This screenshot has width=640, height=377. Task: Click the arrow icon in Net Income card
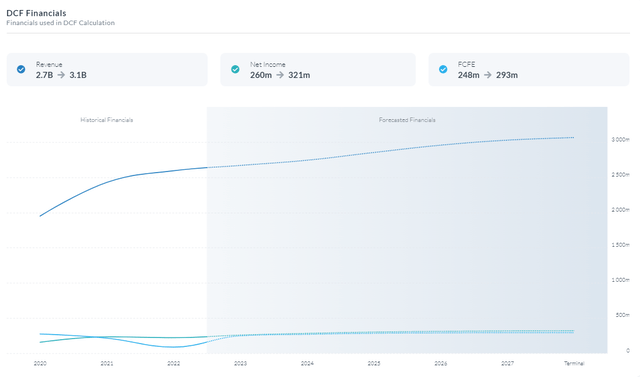[x=280, y=75]
